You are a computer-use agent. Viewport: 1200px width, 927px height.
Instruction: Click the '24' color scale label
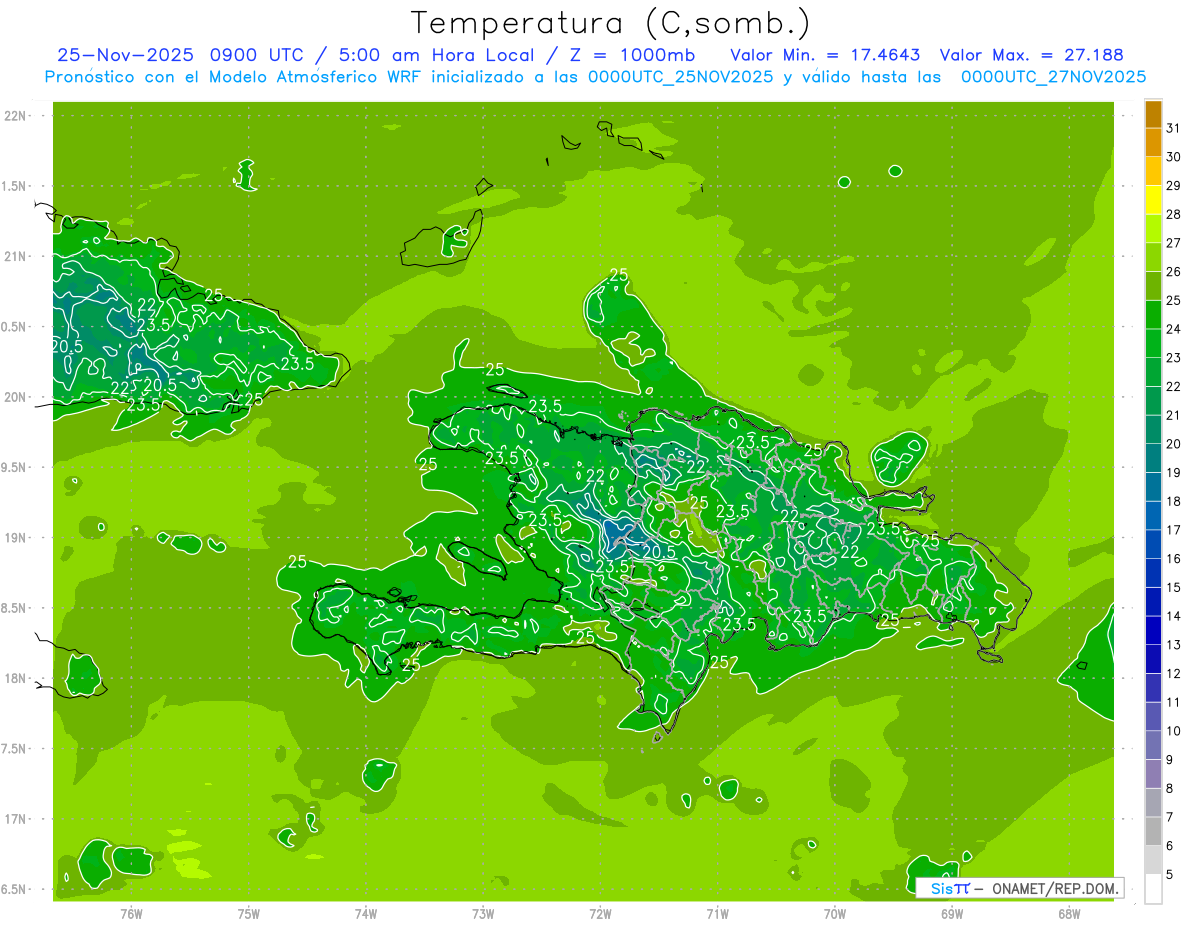pyautogui.click(x=1174, y=329)
